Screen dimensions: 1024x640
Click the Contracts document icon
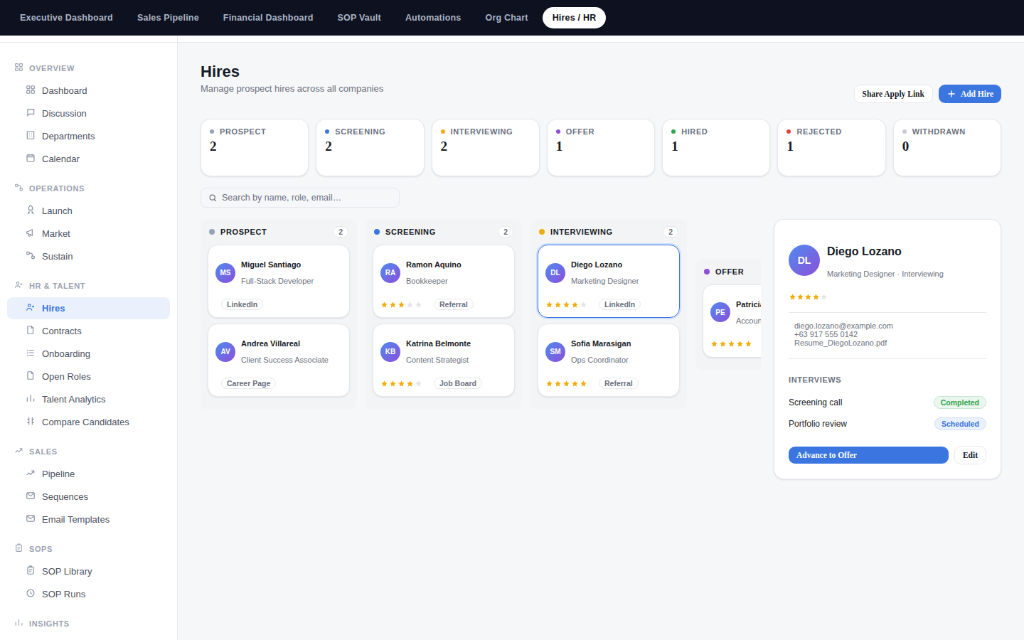(x=31, y=330)
